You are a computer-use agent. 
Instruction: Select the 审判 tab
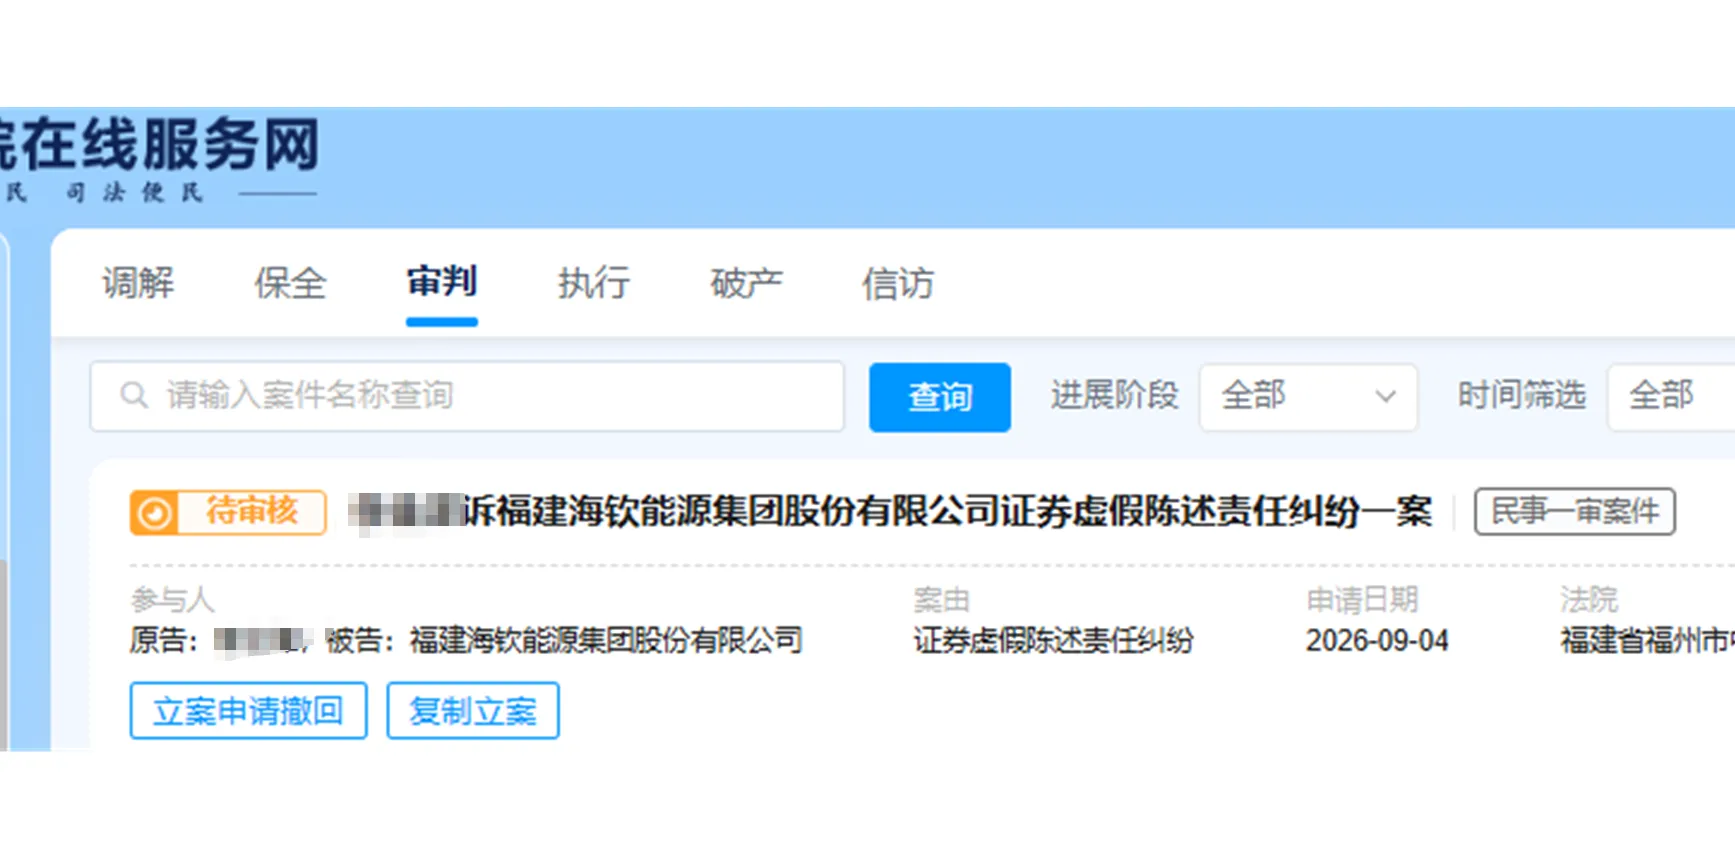click(x=442, y=282)
